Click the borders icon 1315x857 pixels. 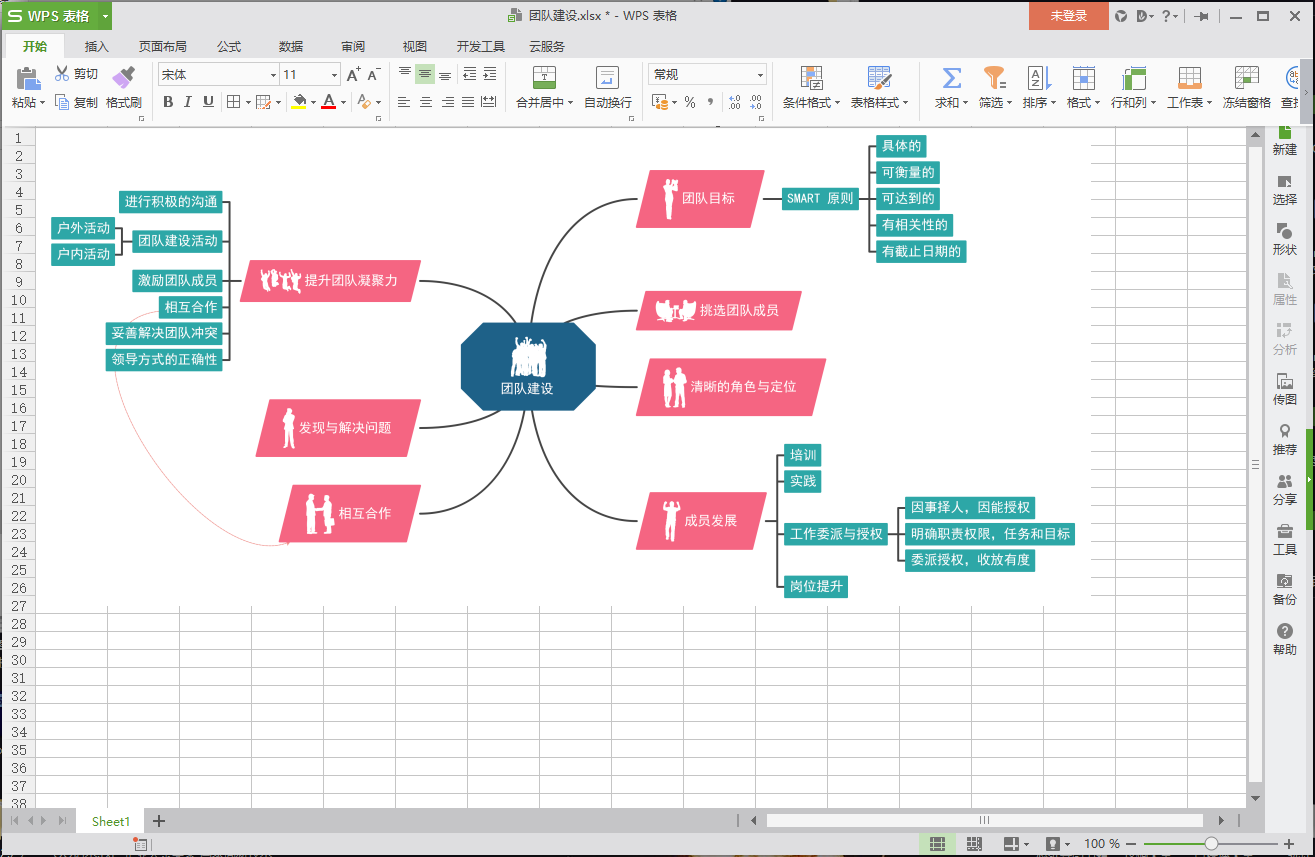click(x=233, y=102)
